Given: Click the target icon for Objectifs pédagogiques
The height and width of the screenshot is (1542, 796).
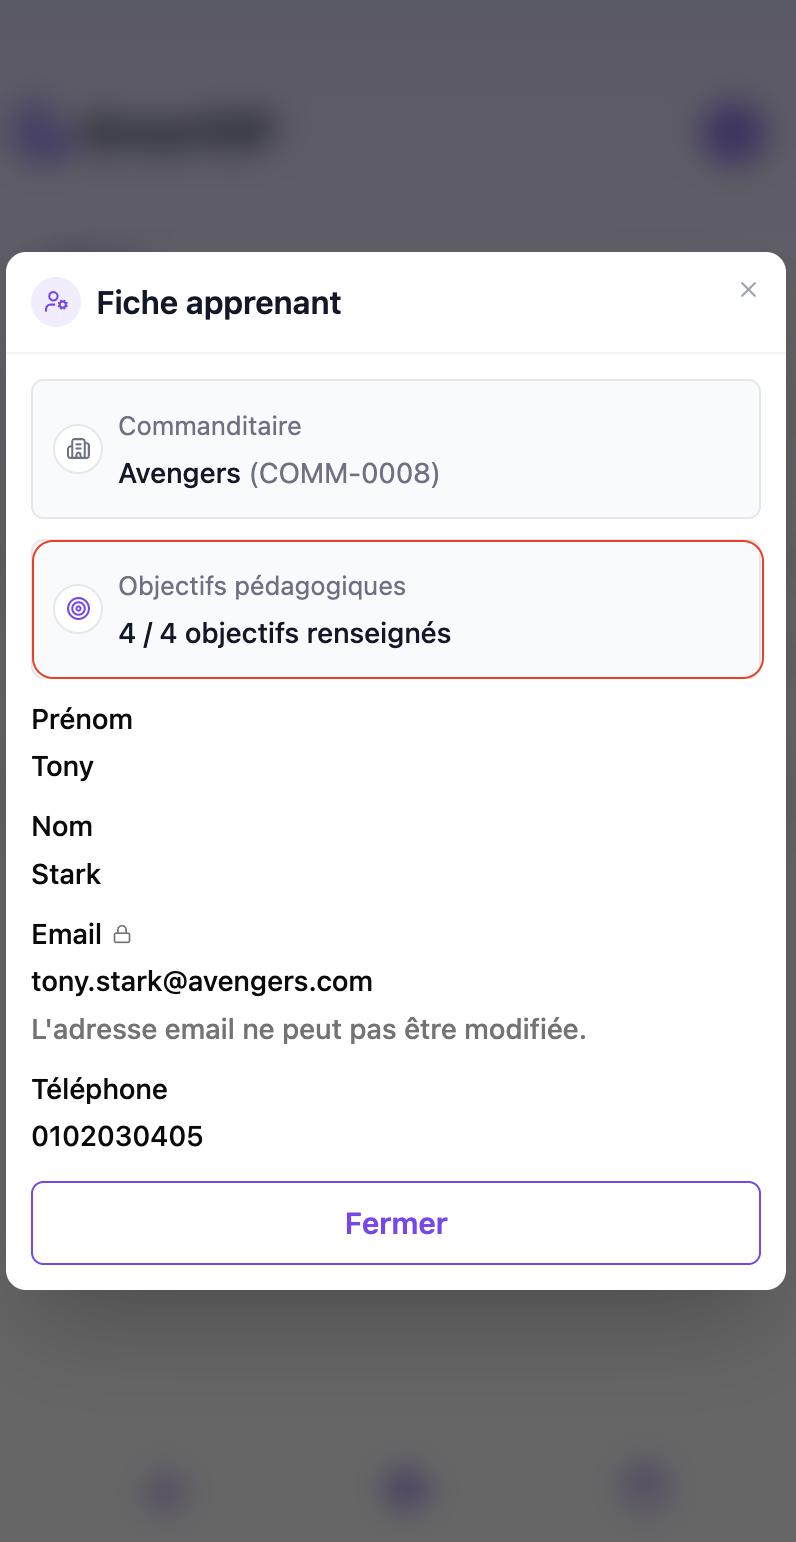Looking at the screenshot, I should click(78, 609).
